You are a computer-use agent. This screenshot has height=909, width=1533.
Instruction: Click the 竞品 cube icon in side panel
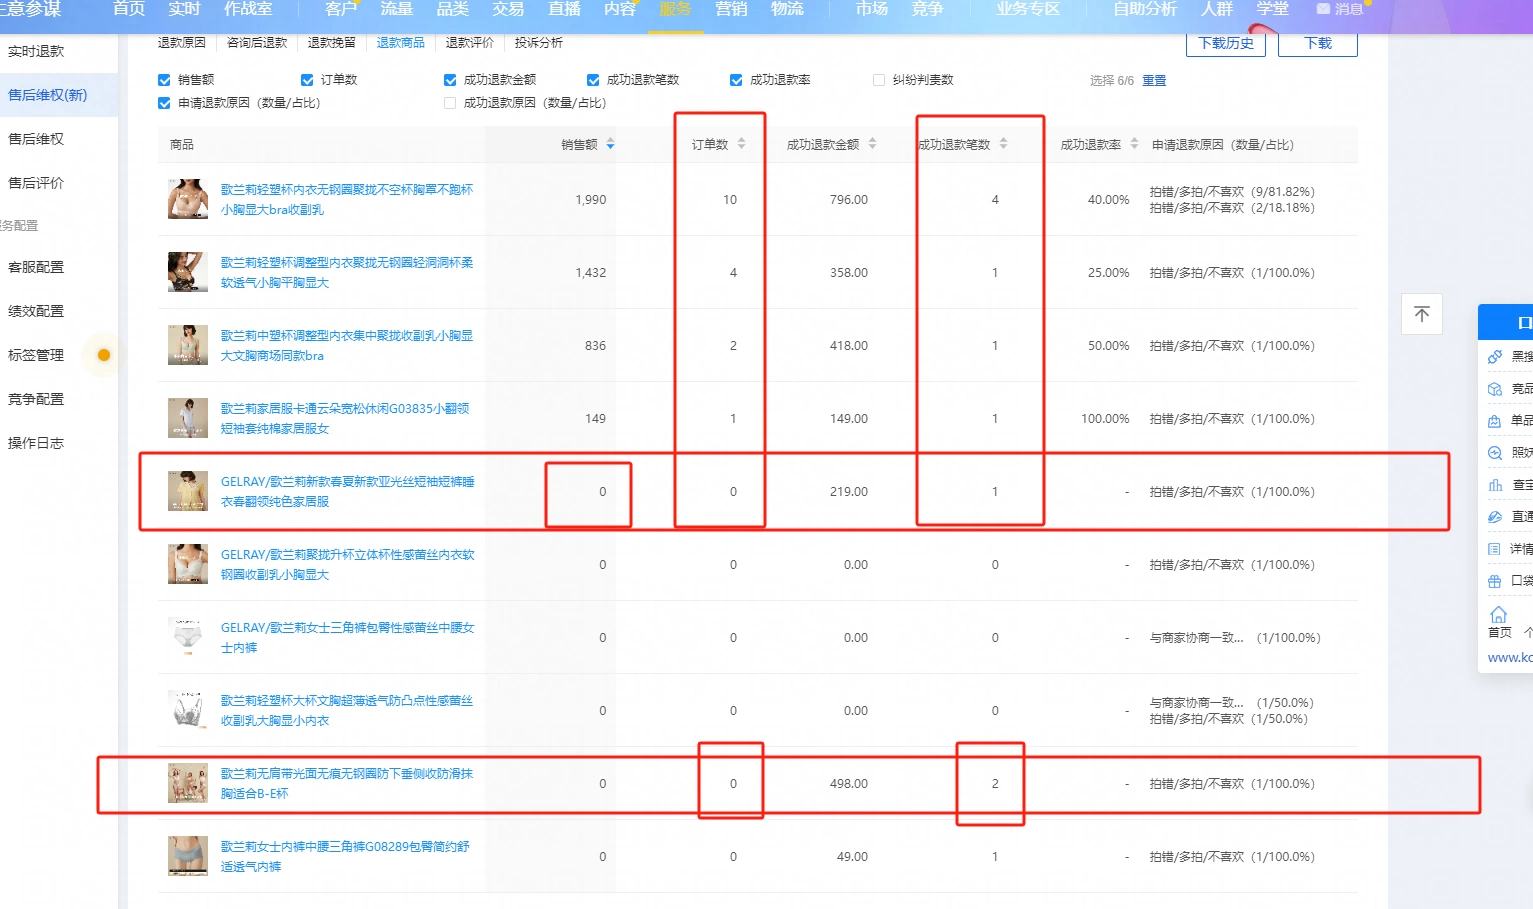(x=1495, y=389)
